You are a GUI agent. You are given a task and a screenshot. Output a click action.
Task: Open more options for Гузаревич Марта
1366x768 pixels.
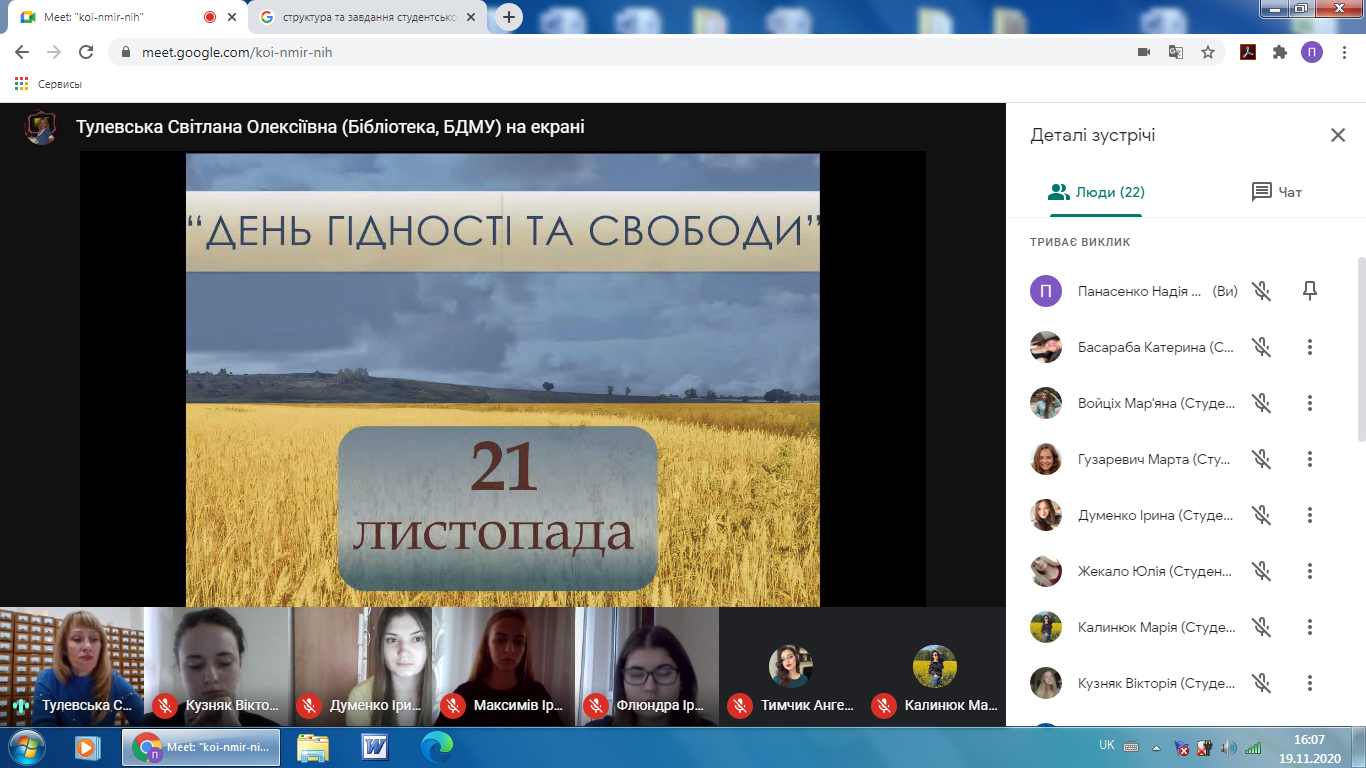[x=1310, y=459]
